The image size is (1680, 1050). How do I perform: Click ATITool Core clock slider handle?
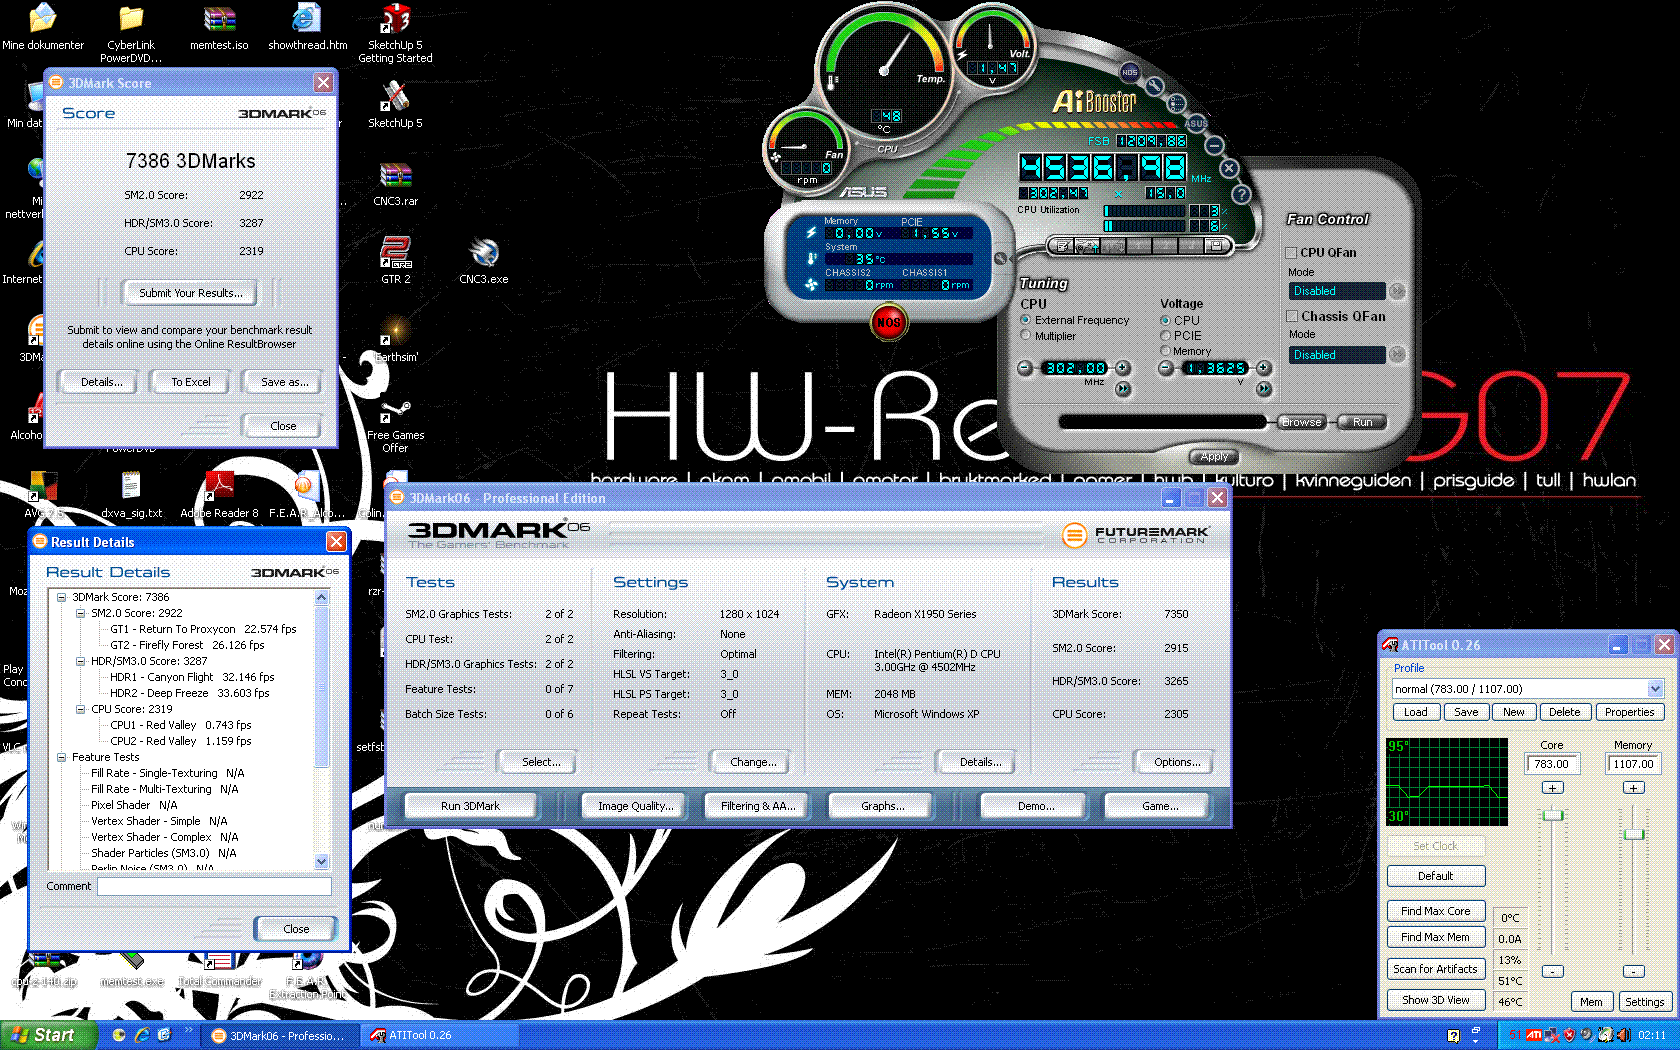[x=1552, y=815]
